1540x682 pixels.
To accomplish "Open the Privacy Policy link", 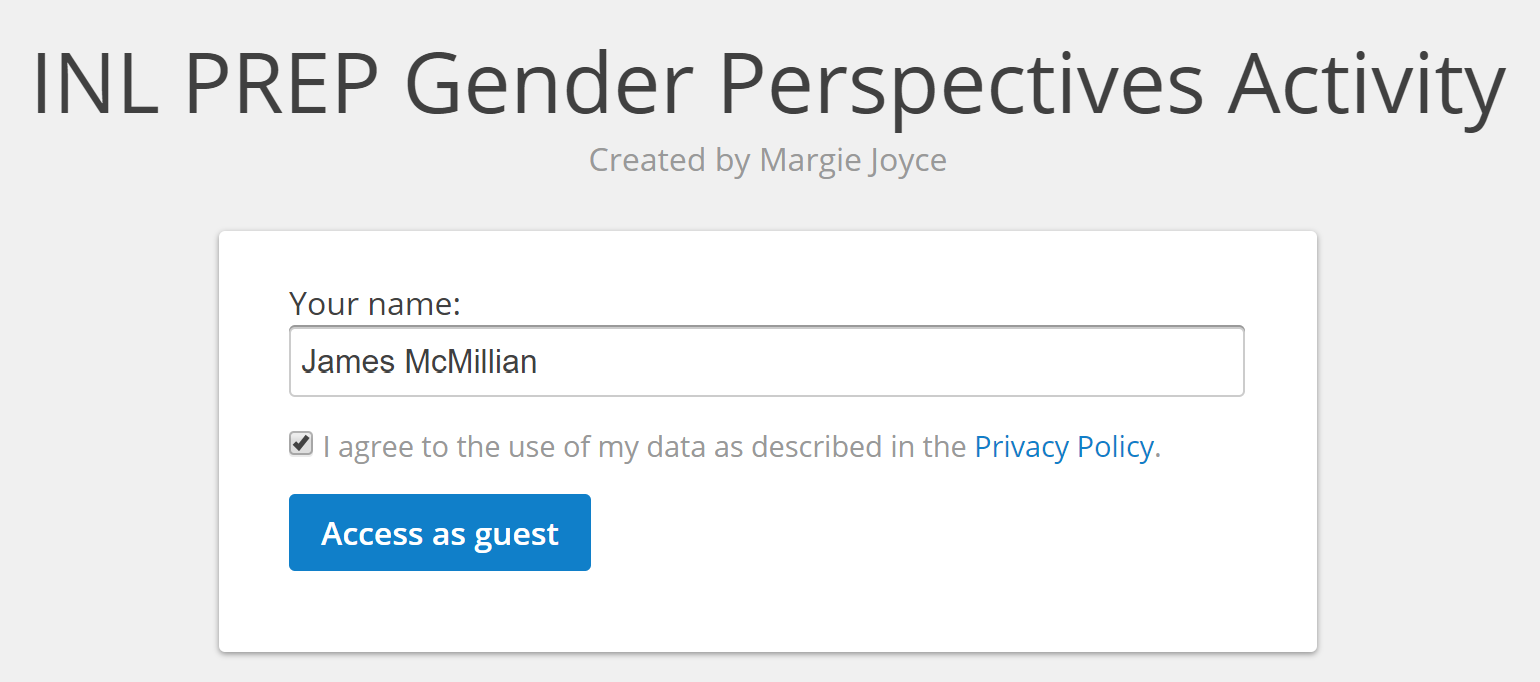I will (1064, 446).
